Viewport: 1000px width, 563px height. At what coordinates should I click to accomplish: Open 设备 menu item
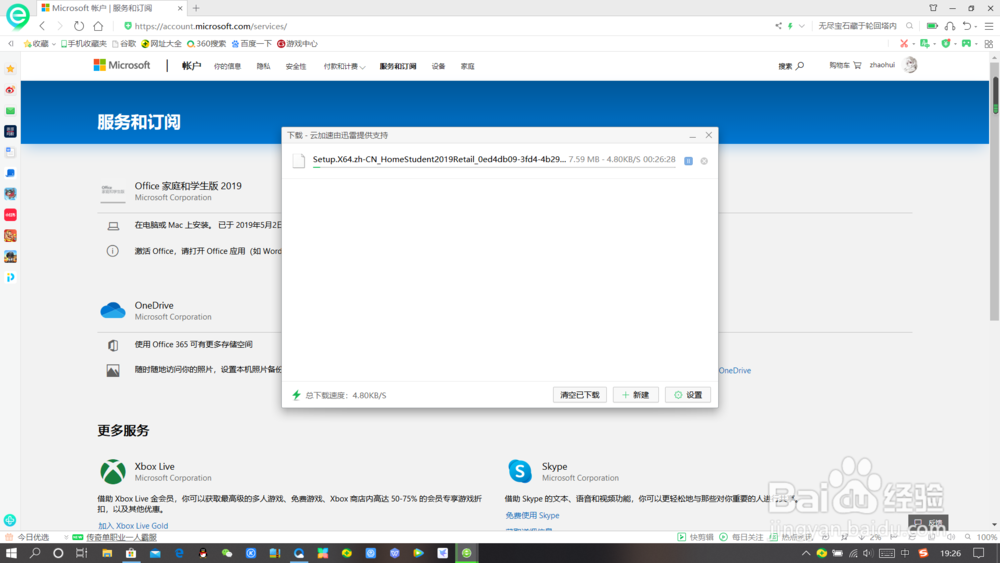(438, 66)
